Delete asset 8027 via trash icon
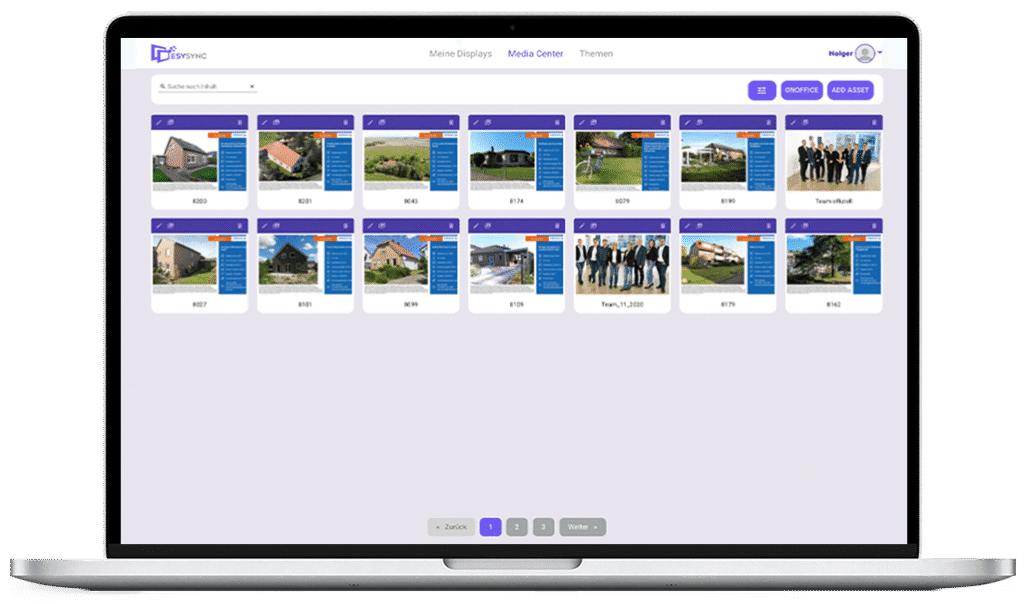This screenshot has height=604, width=1024. [x=240, y=225]
